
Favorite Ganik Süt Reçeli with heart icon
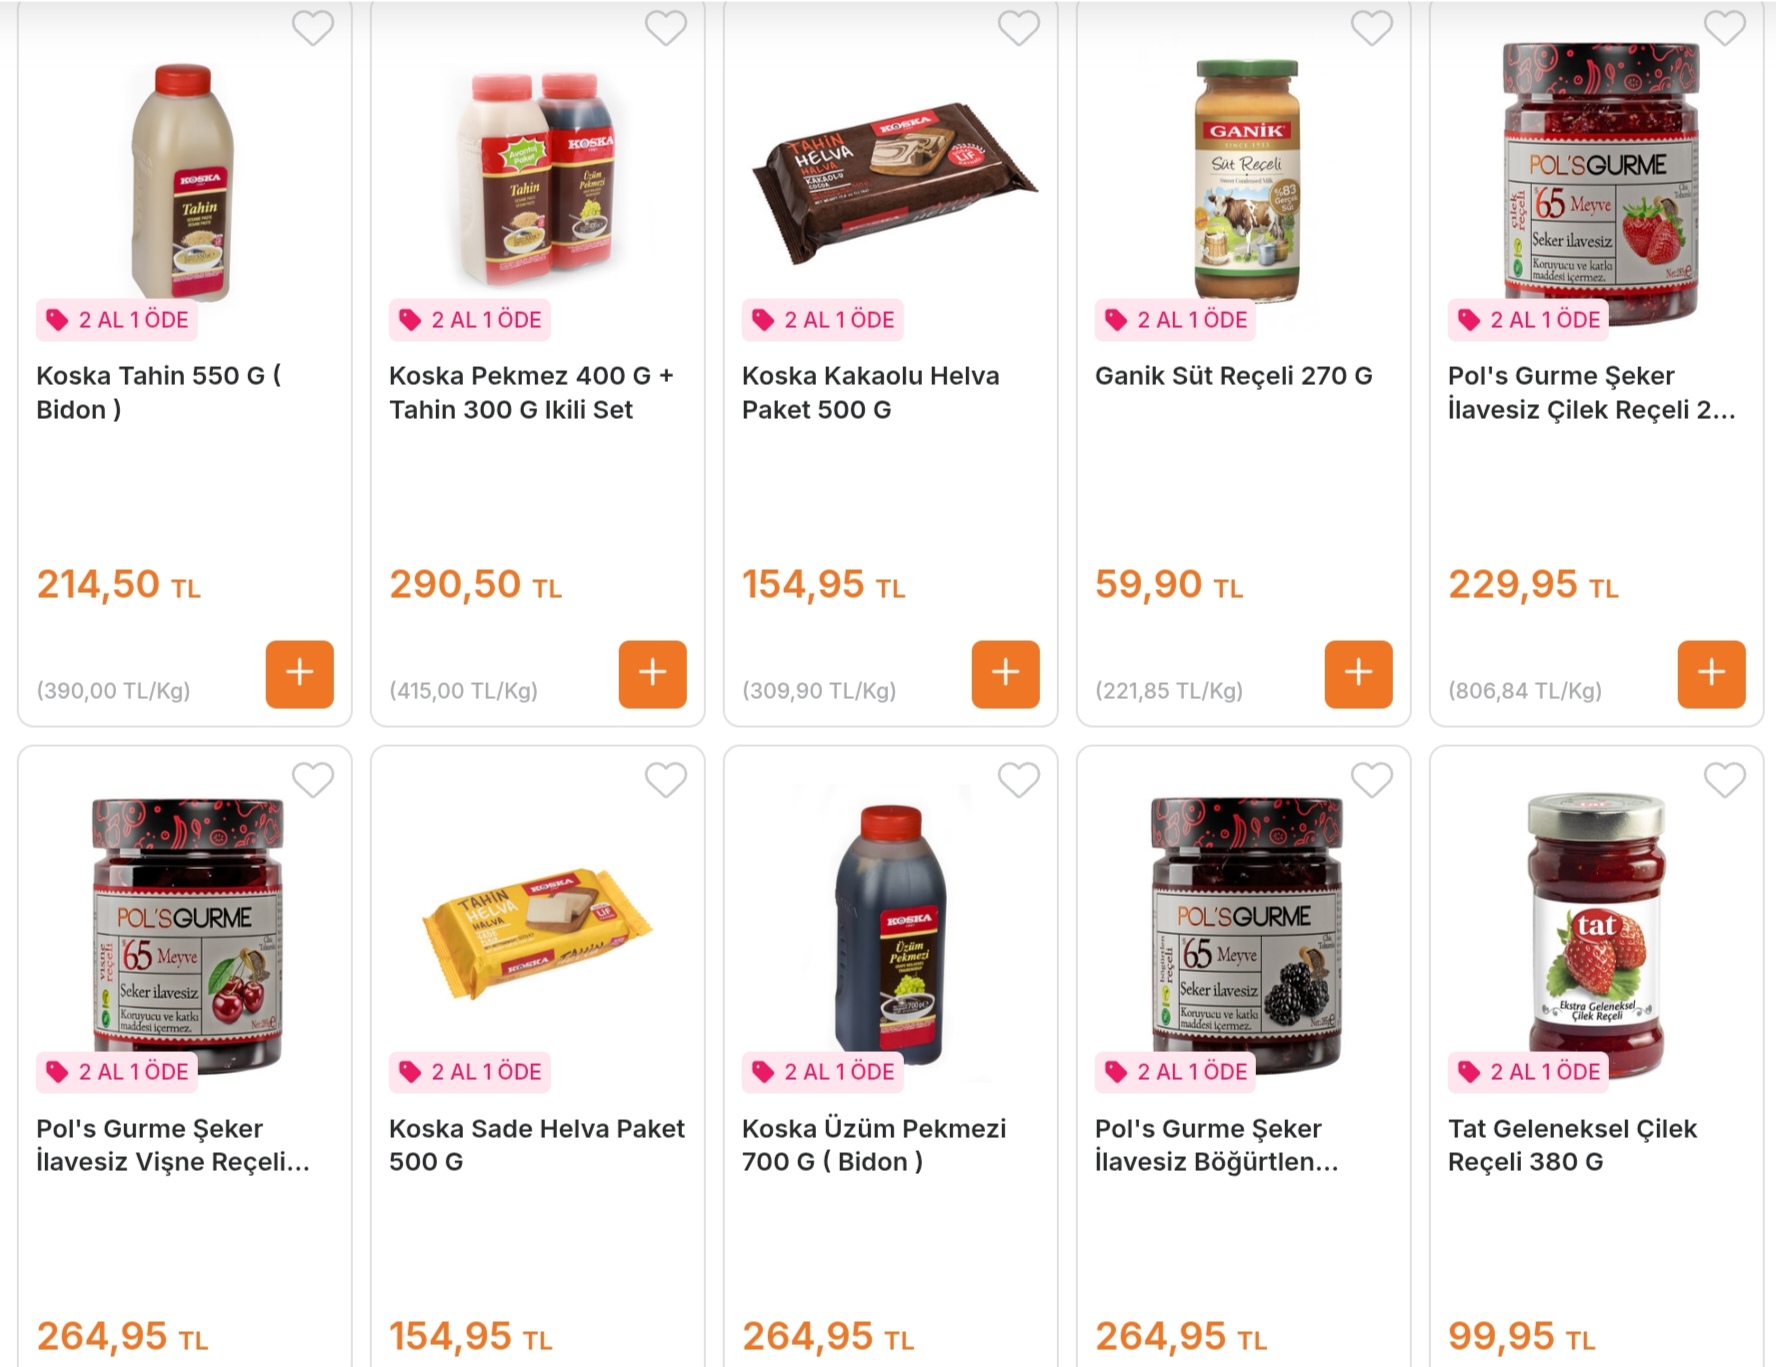(x=1372, y=27)
